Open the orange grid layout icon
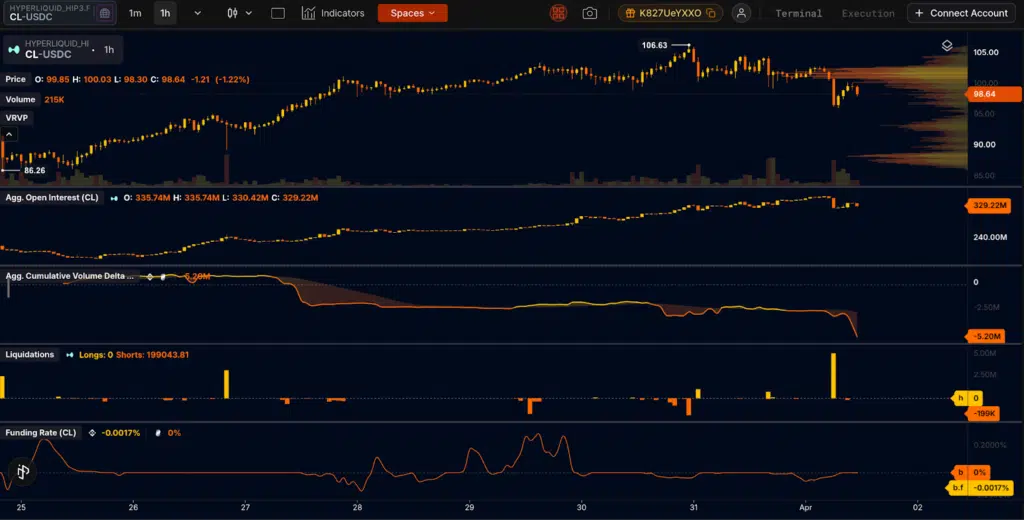The width and height of the screenshot is (1024, 520). click(559, 13)
